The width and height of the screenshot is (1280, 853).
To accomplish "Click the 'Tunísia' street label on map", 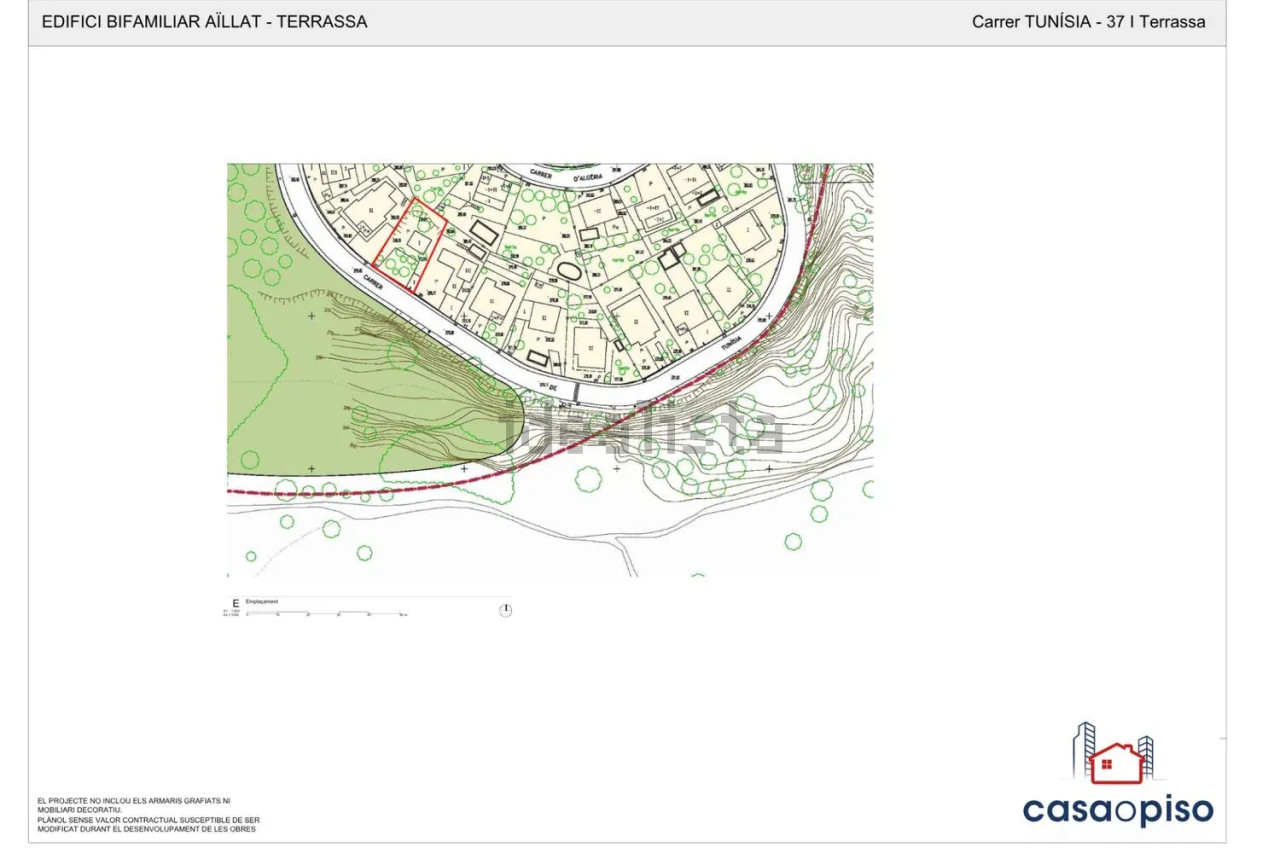I will 731,342.
